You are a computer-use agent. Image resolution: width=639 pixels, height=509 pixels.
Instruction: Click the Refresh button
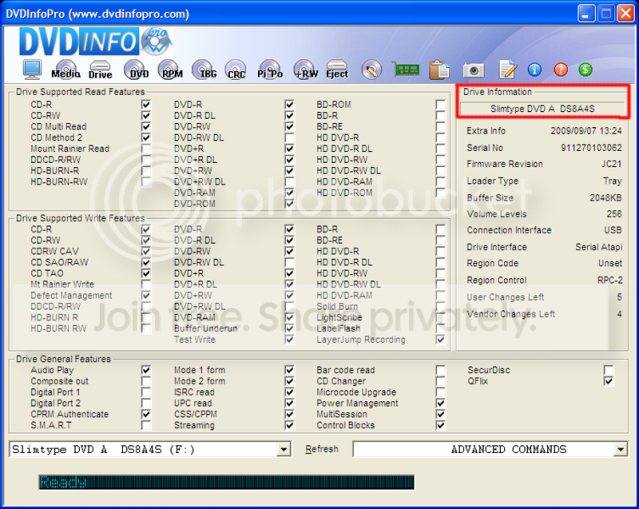tap(322, 449)
